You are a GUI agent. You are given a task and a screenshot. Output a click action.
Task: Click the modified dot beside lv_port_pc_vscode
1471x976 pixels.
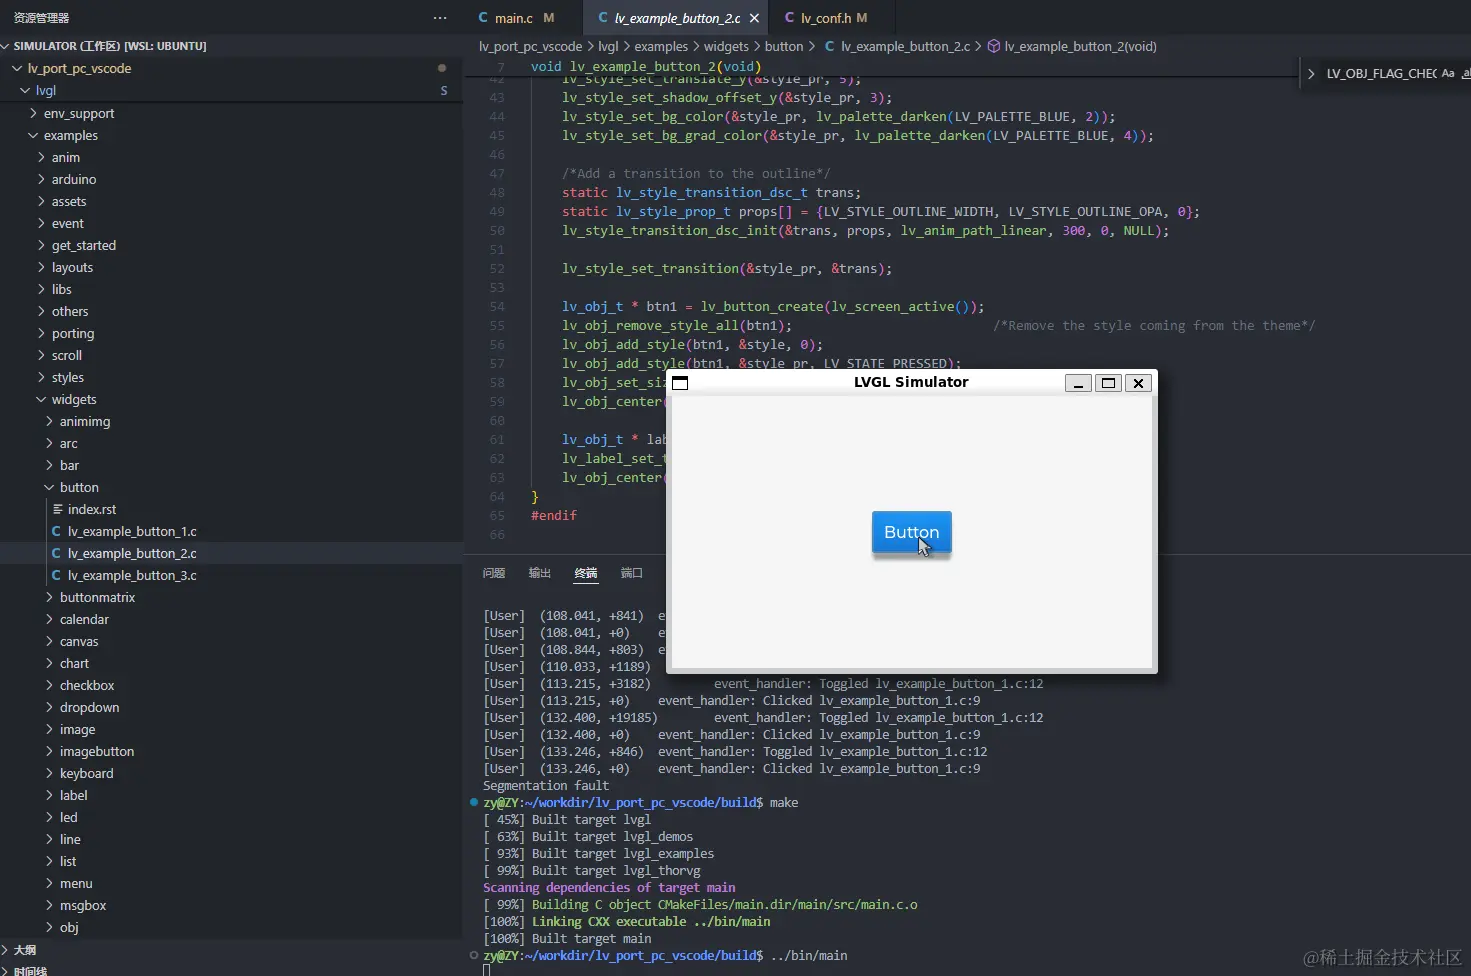click(x=442, y=68)
